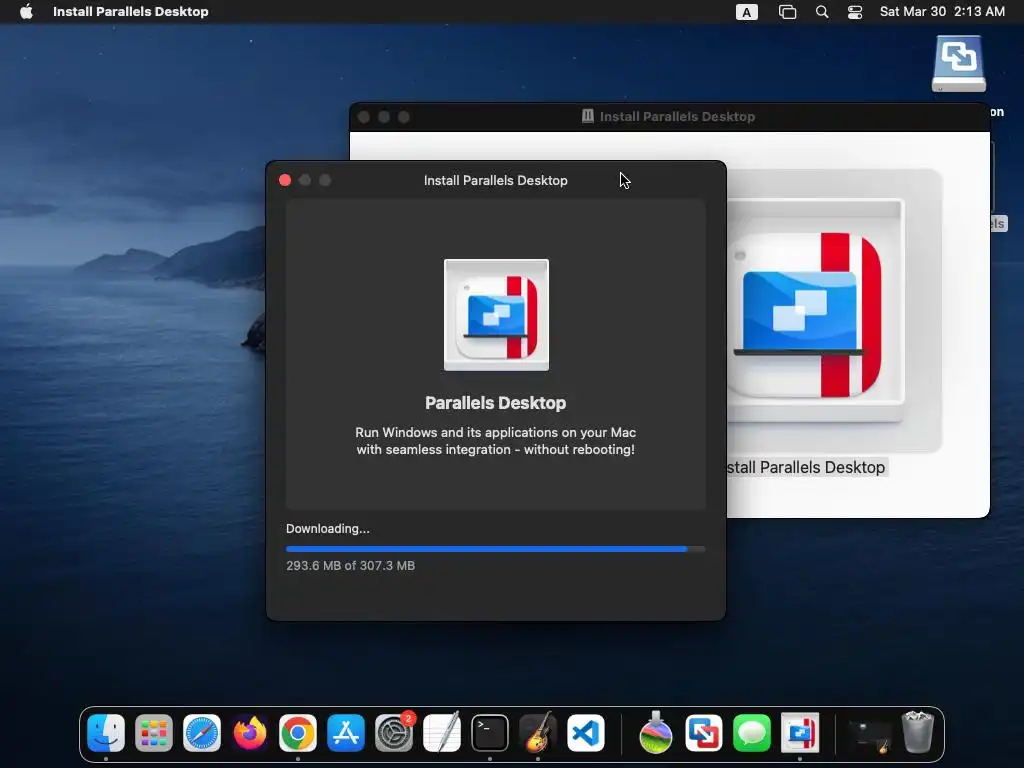1024x768 pixels.
Task: Launch Firefox from the Dock
Action: point(249,733)
